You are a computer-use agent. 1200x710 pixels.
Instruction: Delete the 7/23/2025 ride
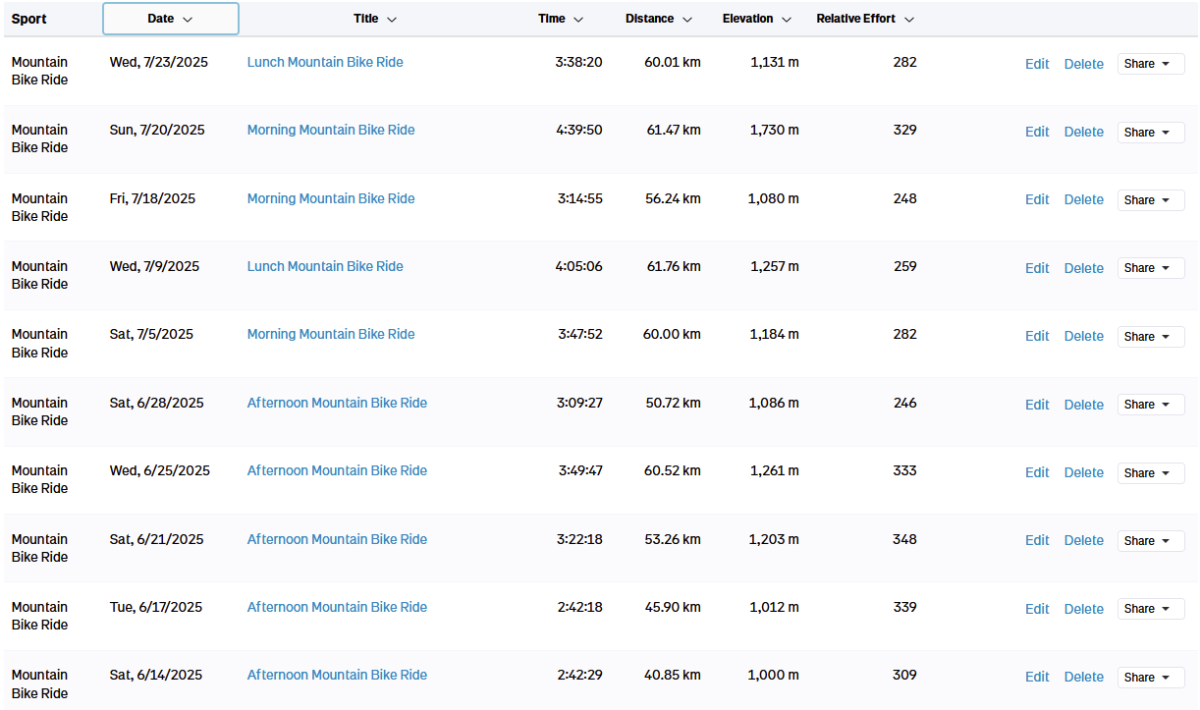click(x=1084, y=64)
